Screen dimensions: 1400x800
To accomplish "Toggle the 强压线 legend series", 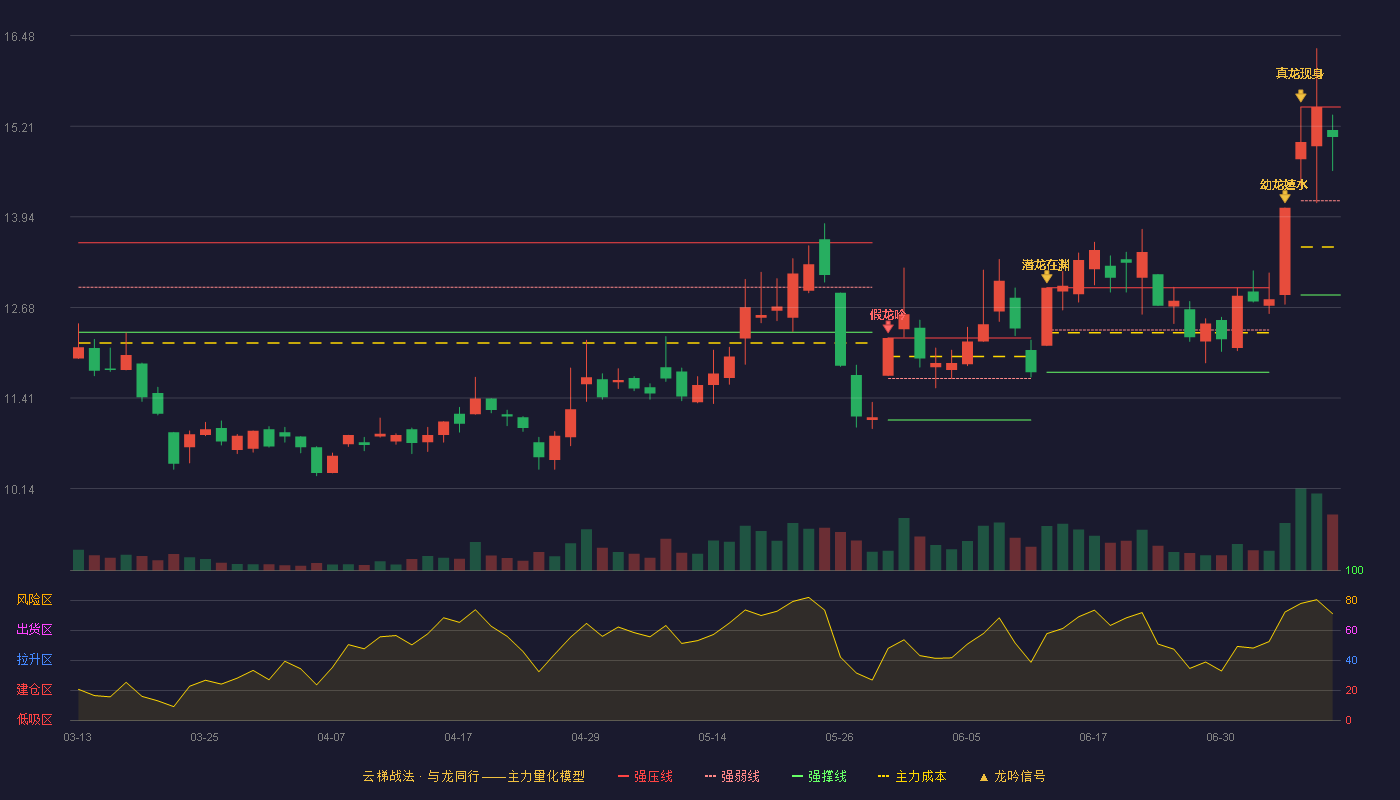I will pyautogui.click(x=645, y=776).
